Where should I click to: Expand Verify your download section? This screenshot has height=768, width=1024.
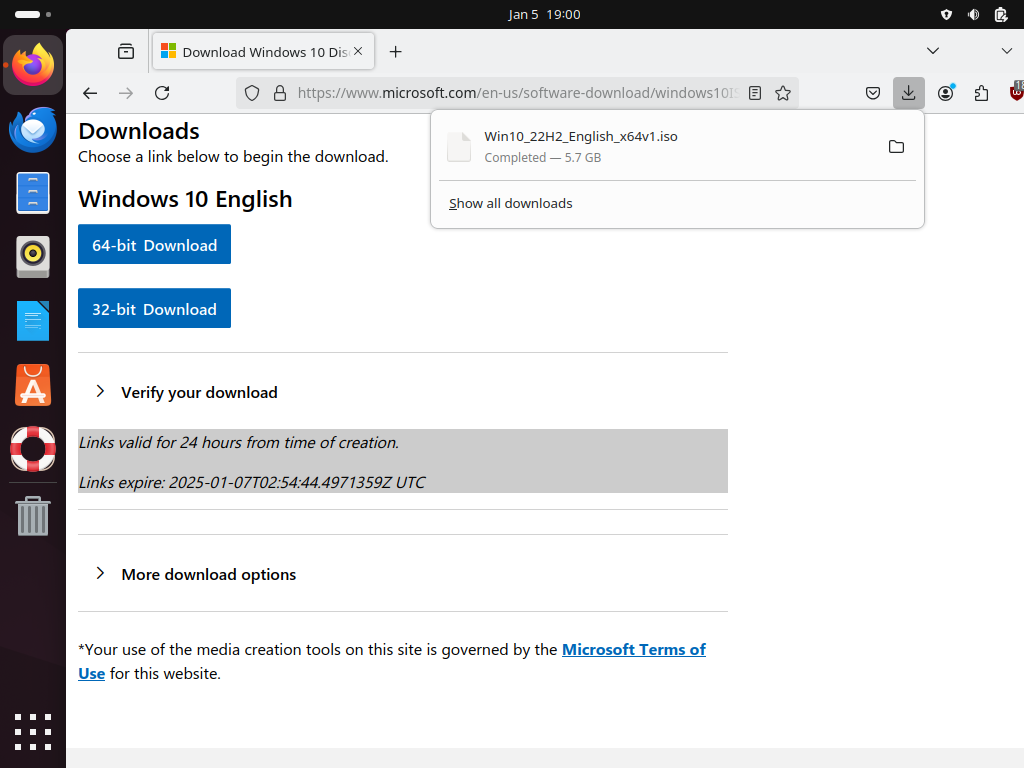[199, 392]
